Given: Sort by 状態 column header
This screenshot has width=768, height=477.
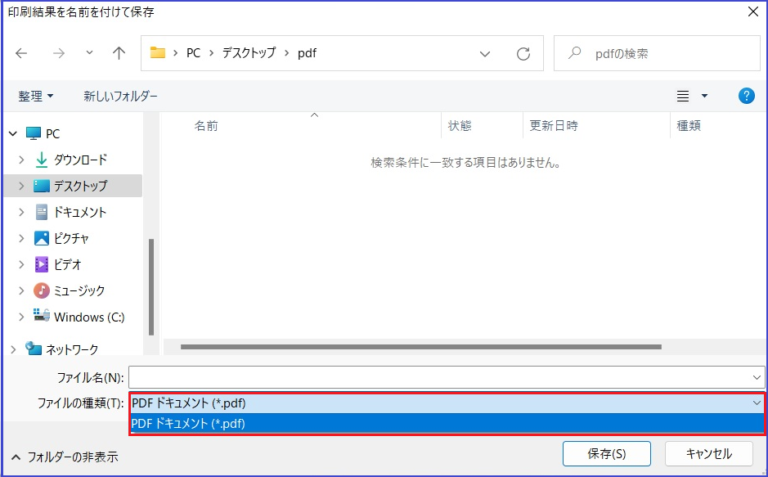Looking at the screenshot, I should click(459, 126).
